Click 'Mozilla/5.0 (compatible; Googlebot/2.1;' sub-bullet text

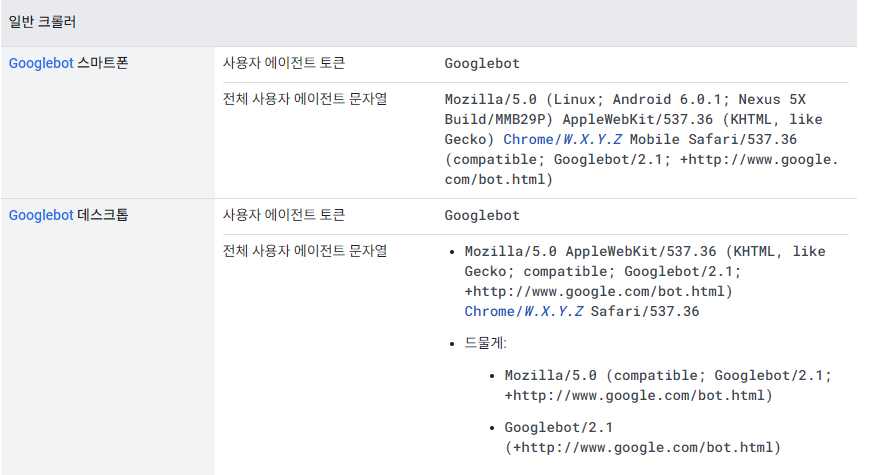click(668, 375)
